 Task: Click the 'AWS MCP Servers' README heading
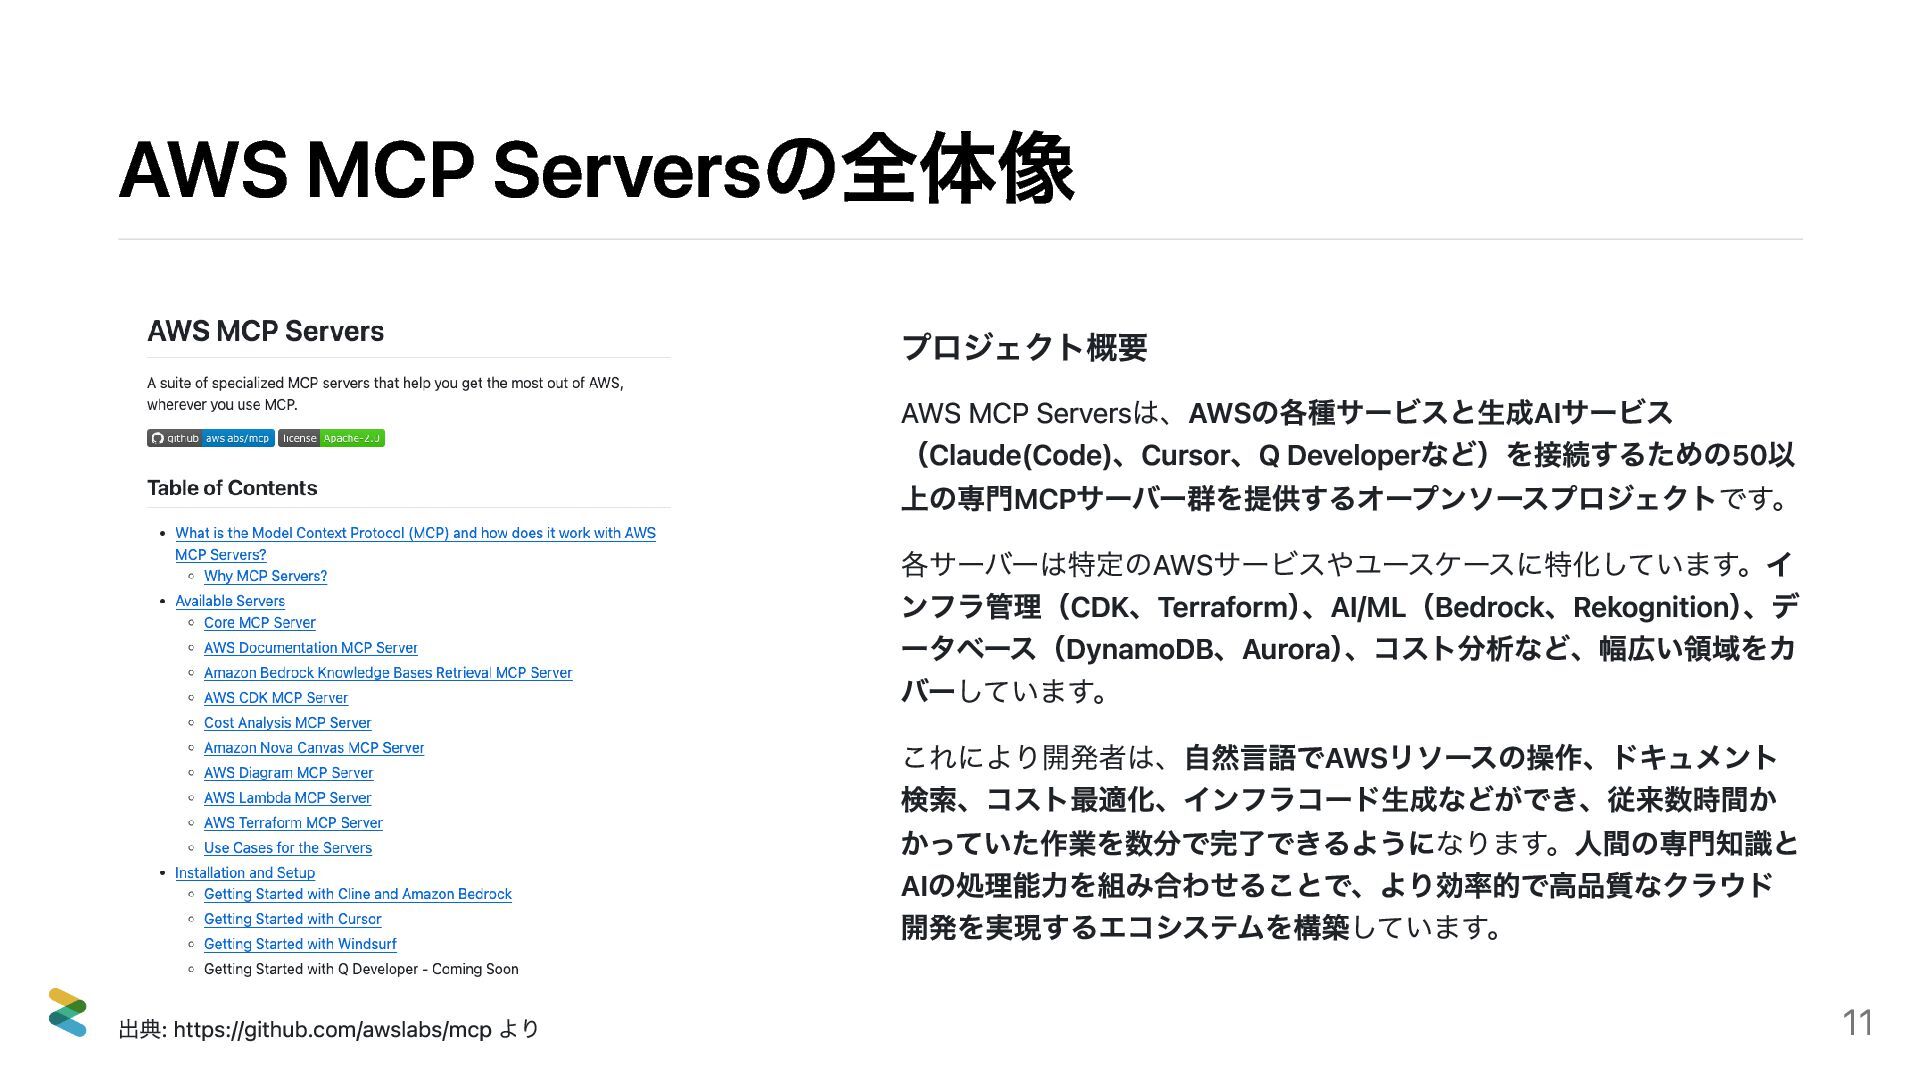(x=265, y=331)
